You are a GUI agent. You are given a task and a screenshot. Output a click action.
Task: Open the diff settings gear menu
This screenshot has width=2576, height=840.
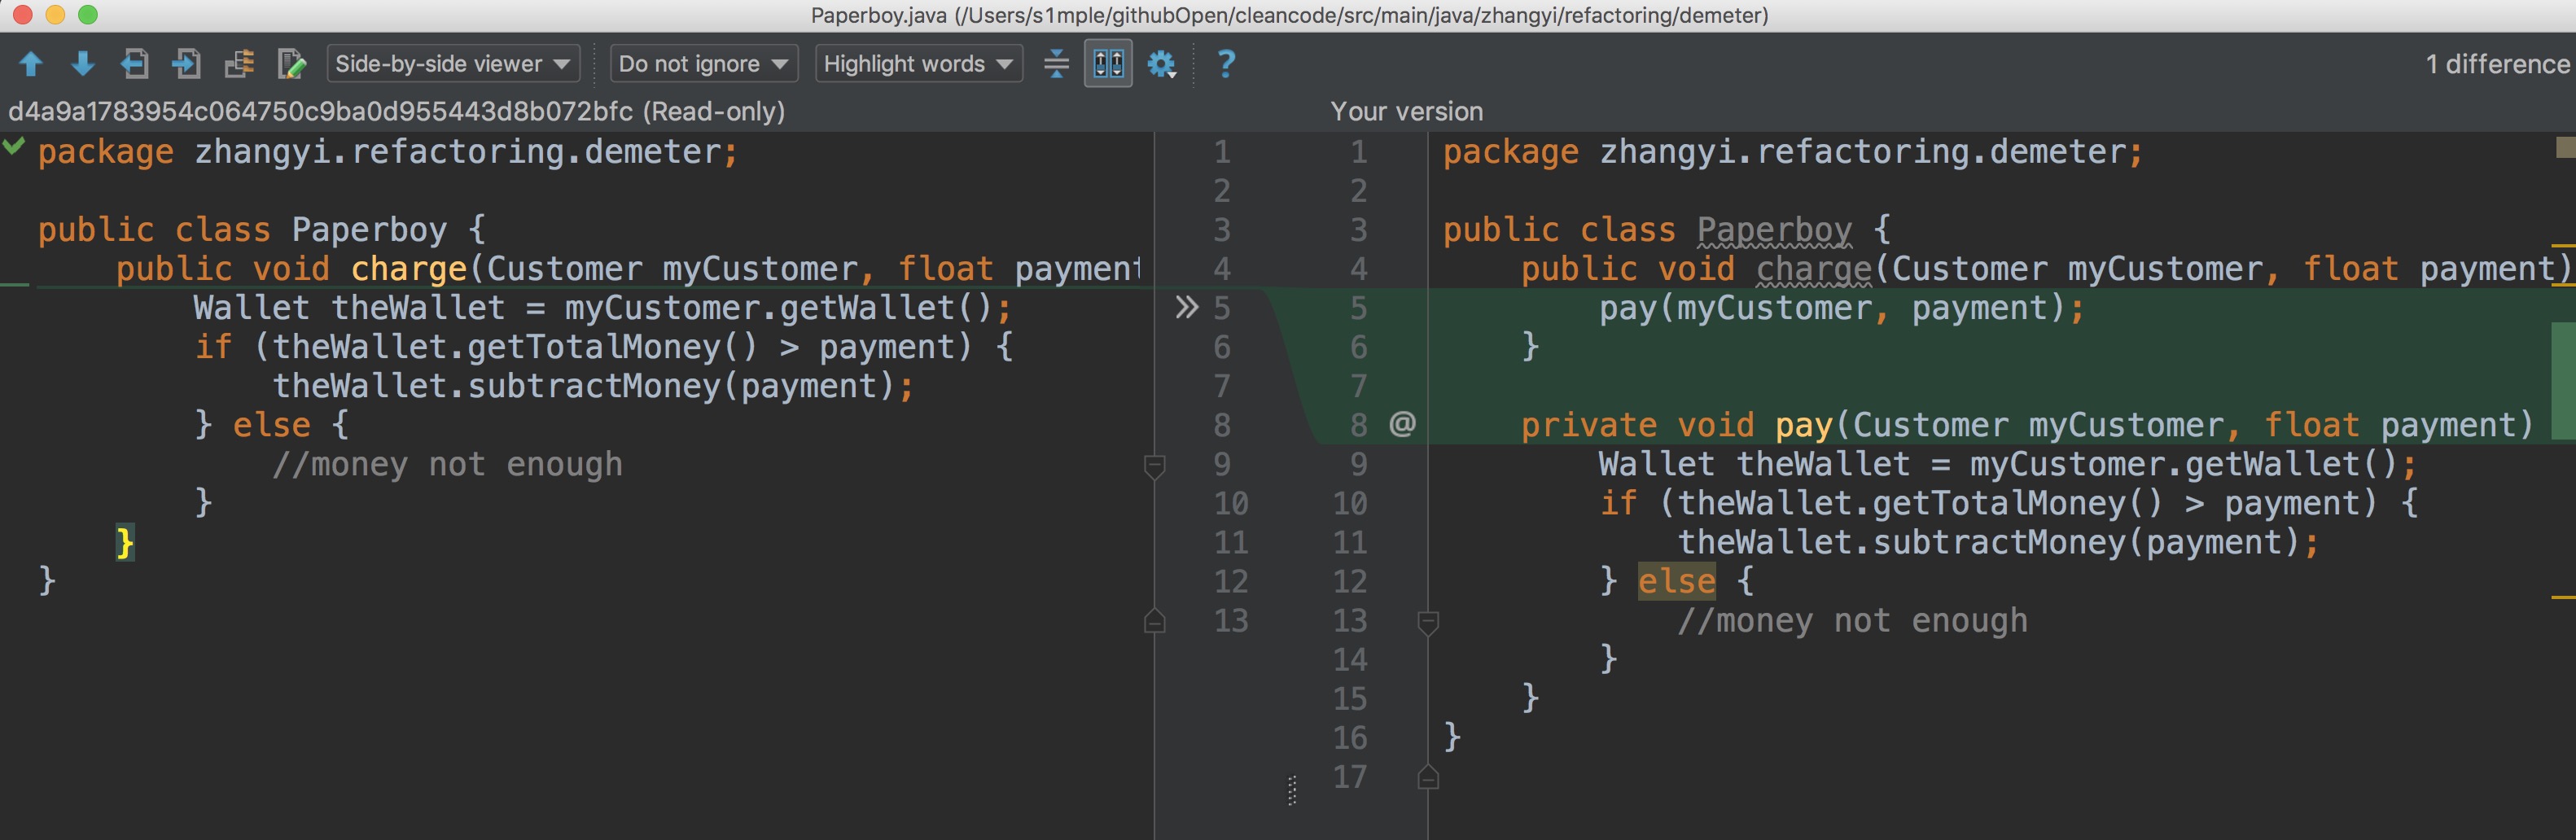(x=1161, y=64)
